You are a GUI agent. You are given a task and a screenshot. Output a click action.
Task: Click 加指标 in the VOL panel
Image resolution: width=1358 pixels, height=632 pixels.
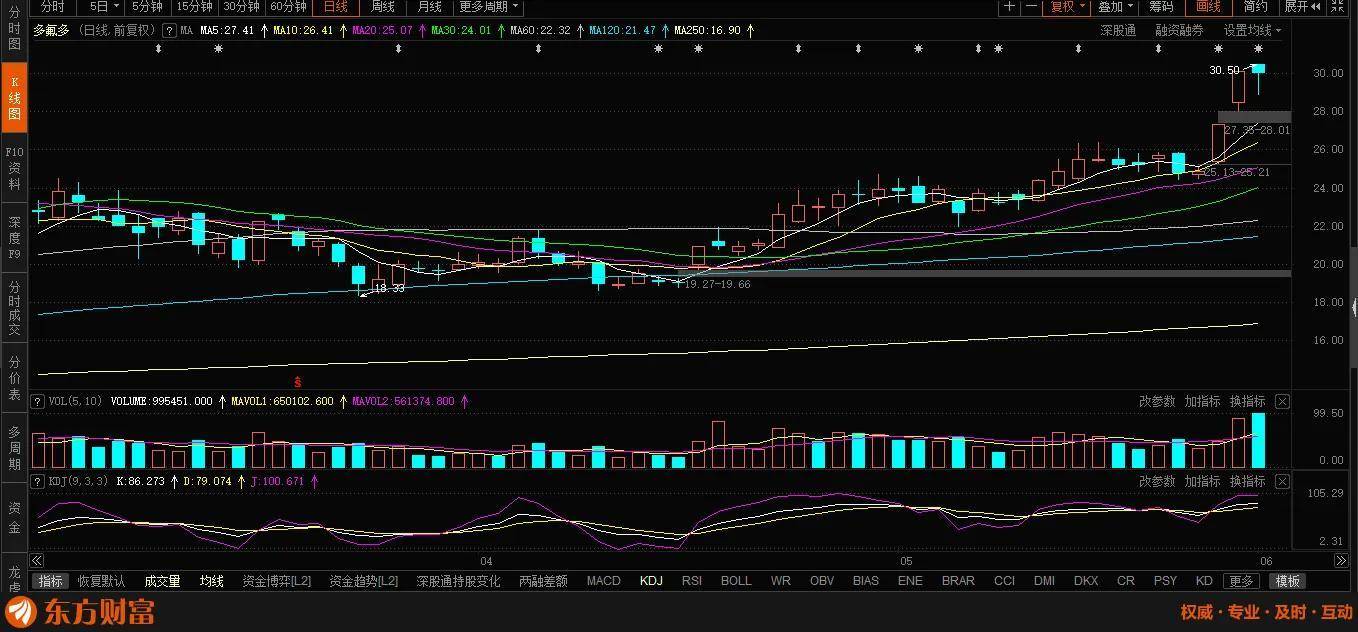coord(1203,401)
